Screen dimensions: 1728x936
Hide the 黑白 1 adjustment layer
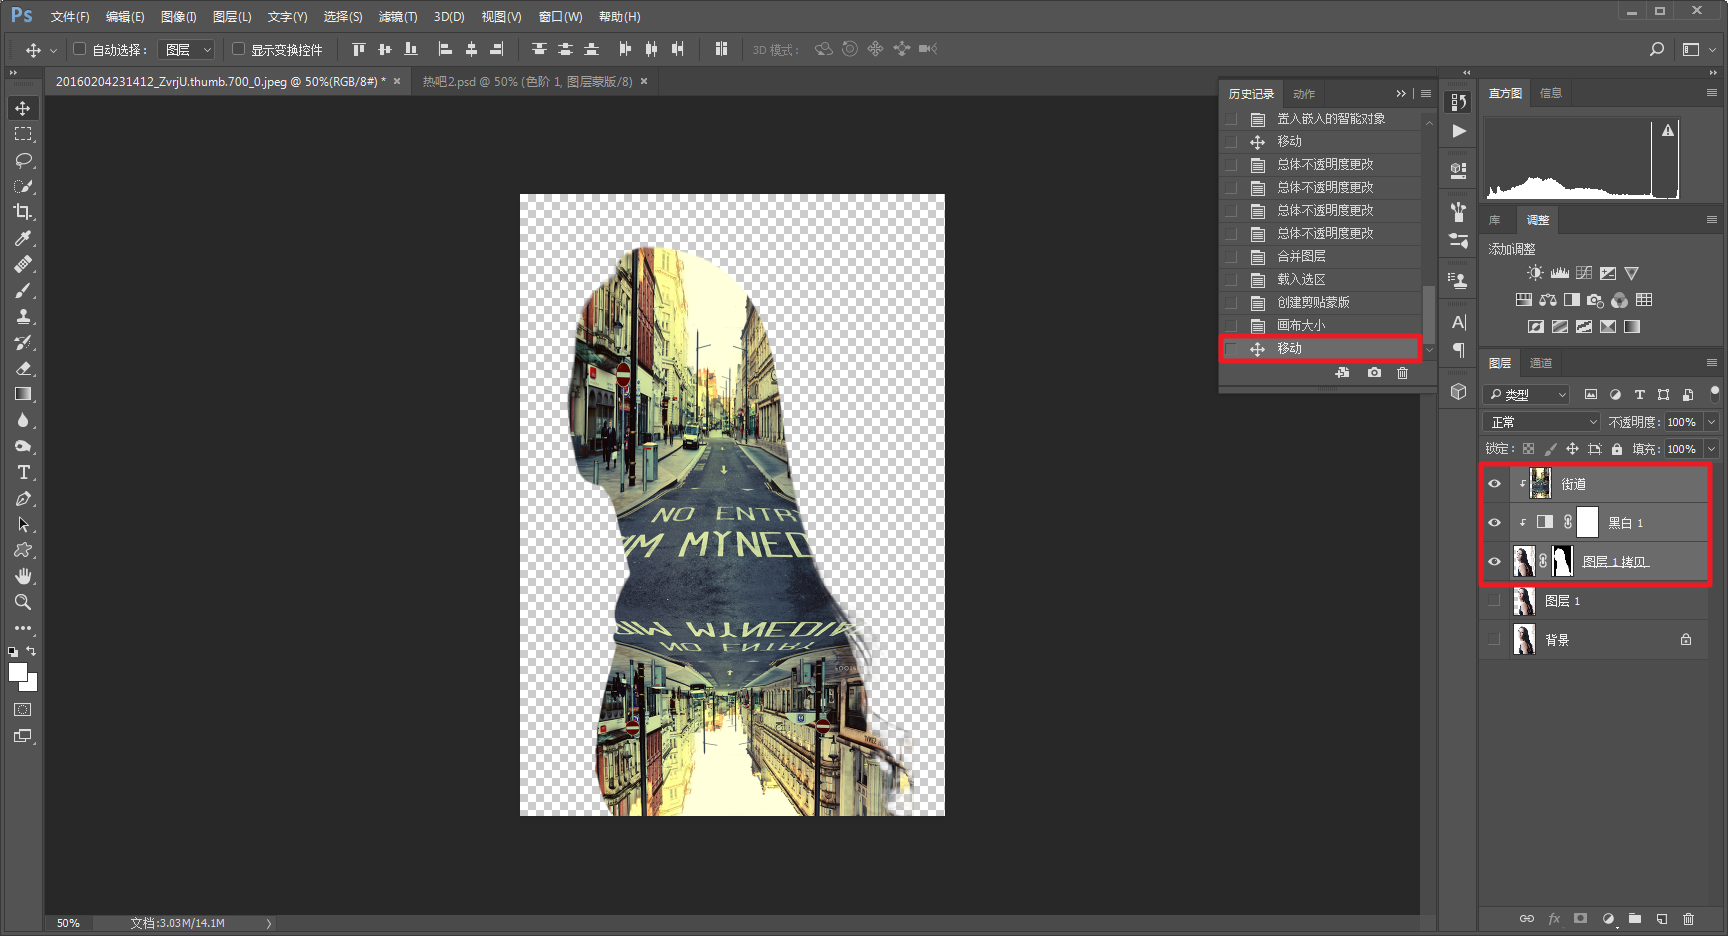pyautogui.click(x=1495, y=523)
